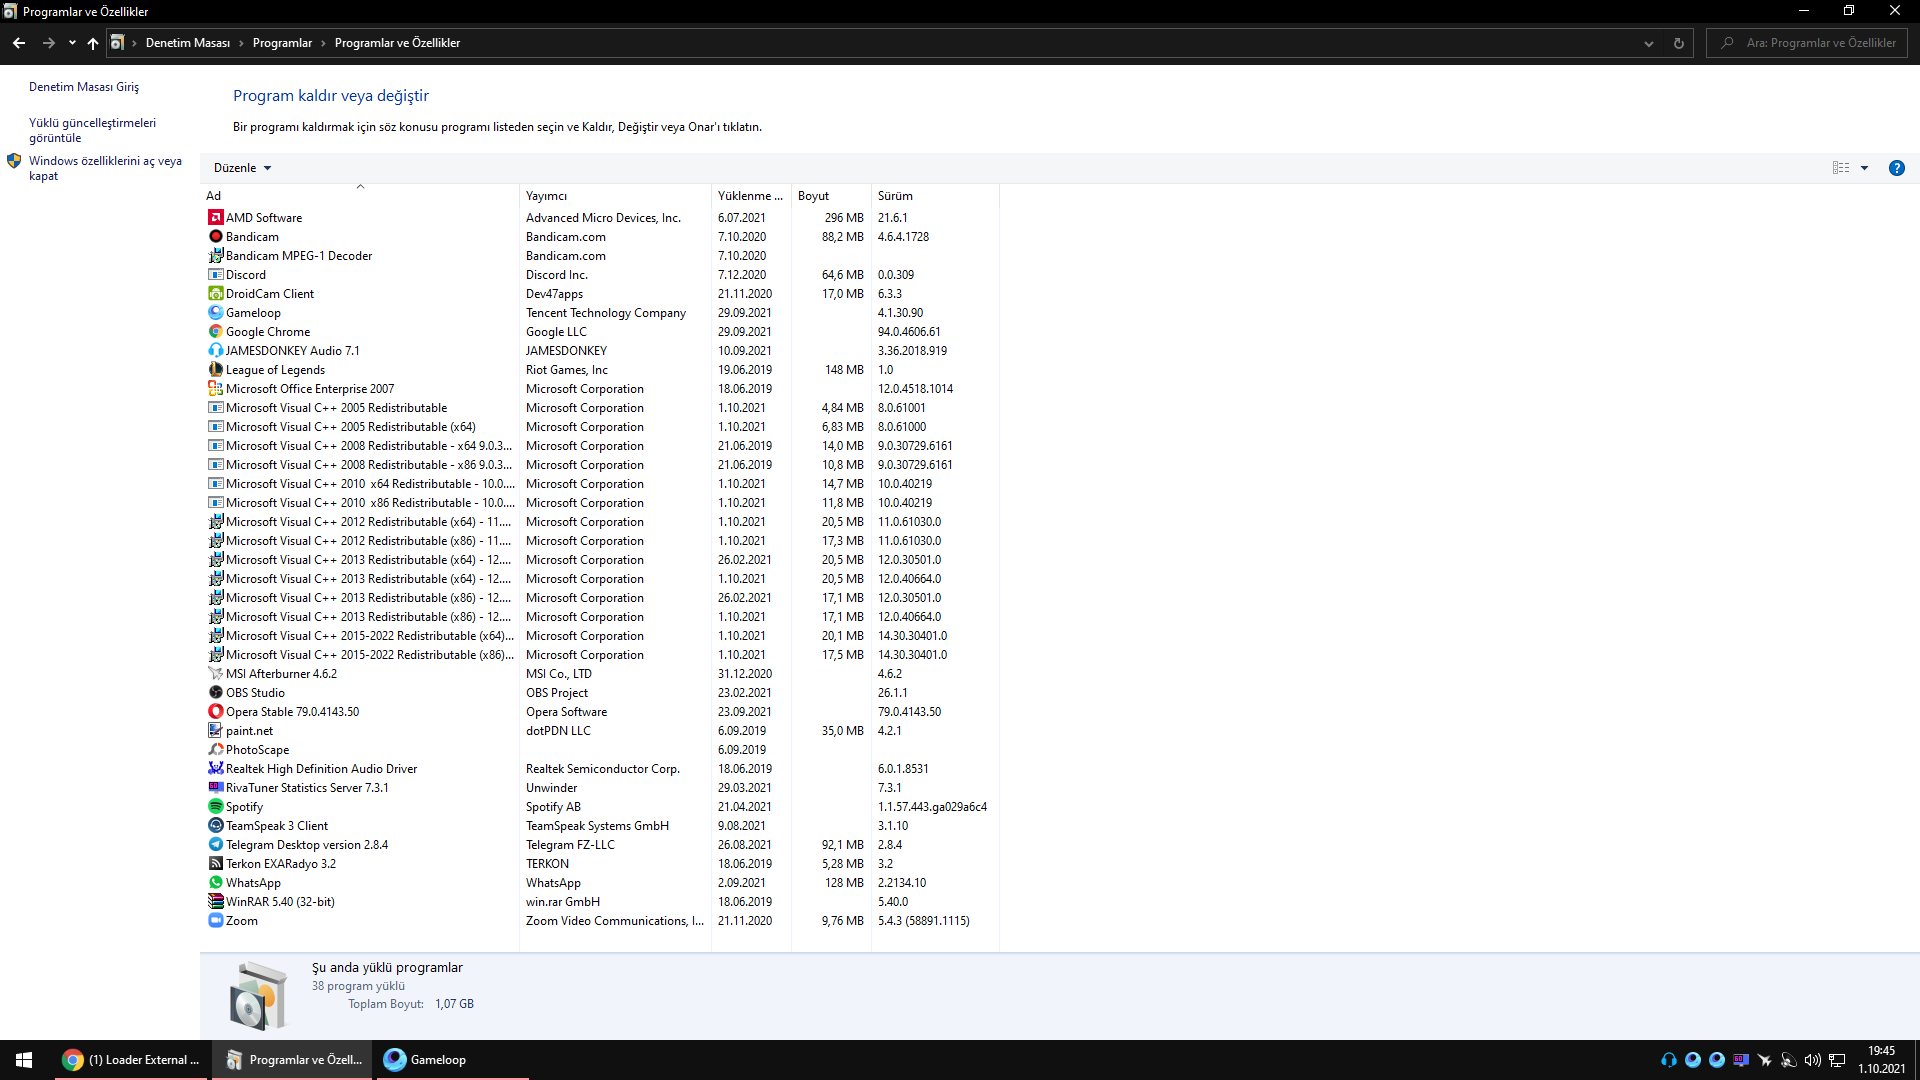Expand the view options dropdown arrow
This screenshot has height=1080, width=1920.
1864,168
